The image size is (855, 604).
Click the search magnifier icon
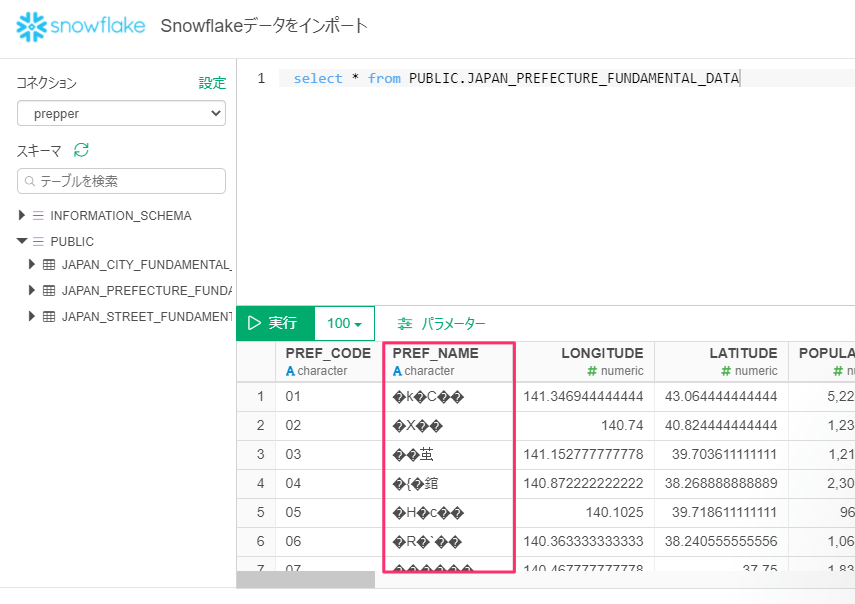(30, 182)
